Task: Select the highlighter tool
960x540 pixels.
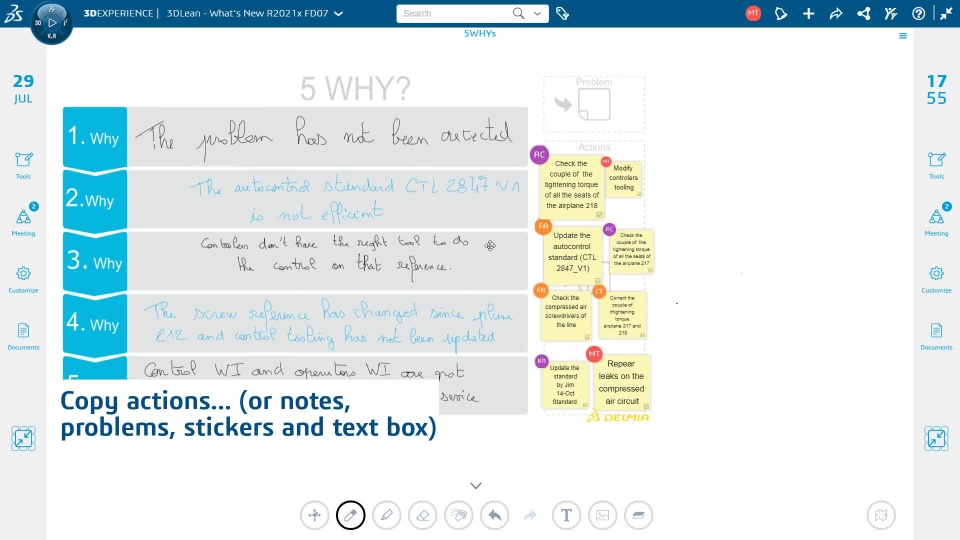Action: (x=387, y=516)
